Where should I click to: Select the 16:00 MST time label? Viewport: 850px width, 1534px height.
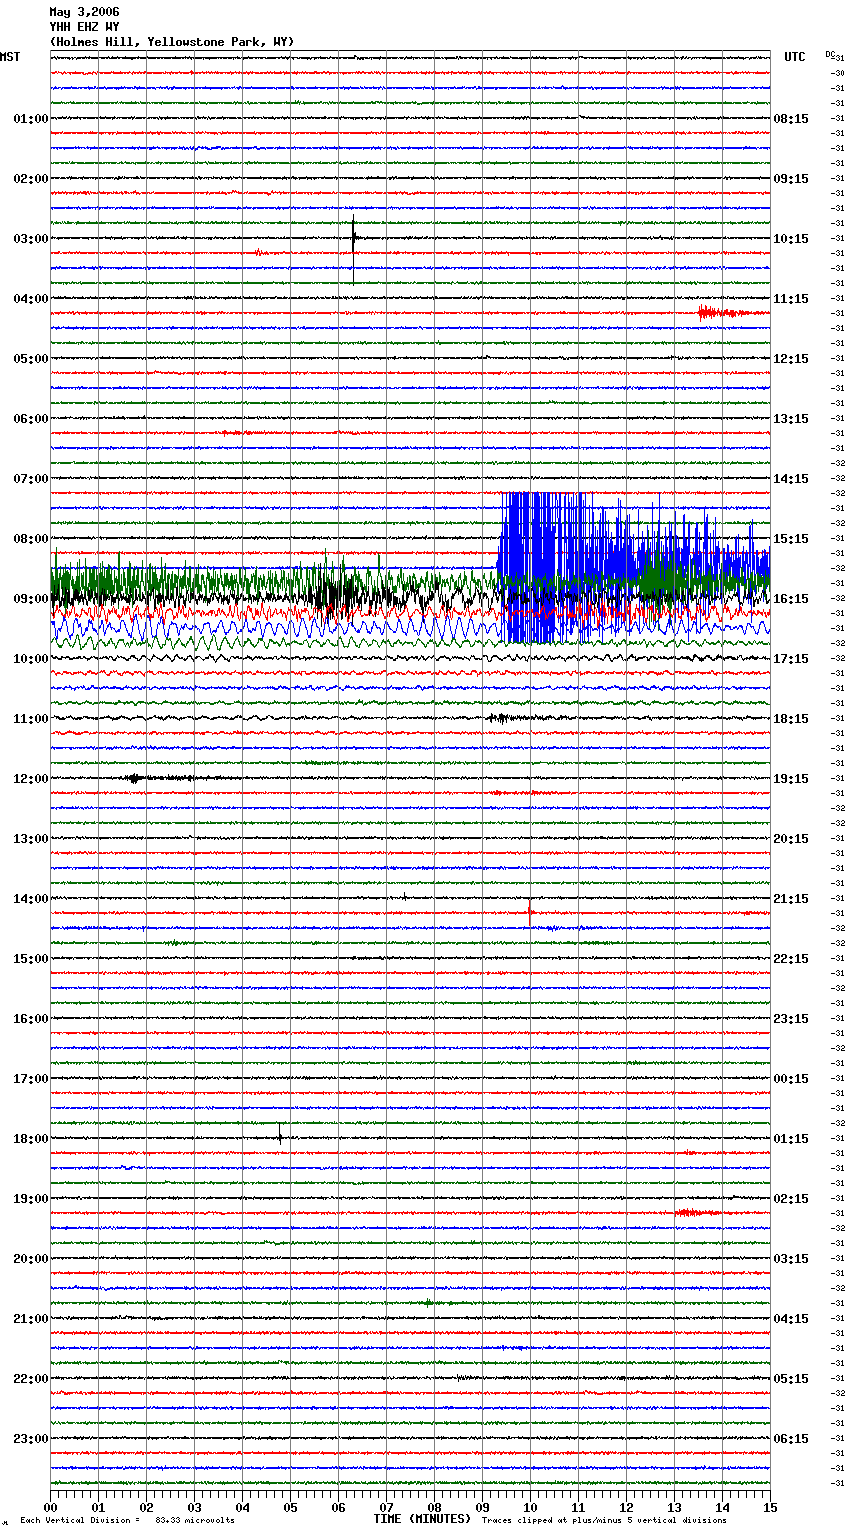[31, 1019]
